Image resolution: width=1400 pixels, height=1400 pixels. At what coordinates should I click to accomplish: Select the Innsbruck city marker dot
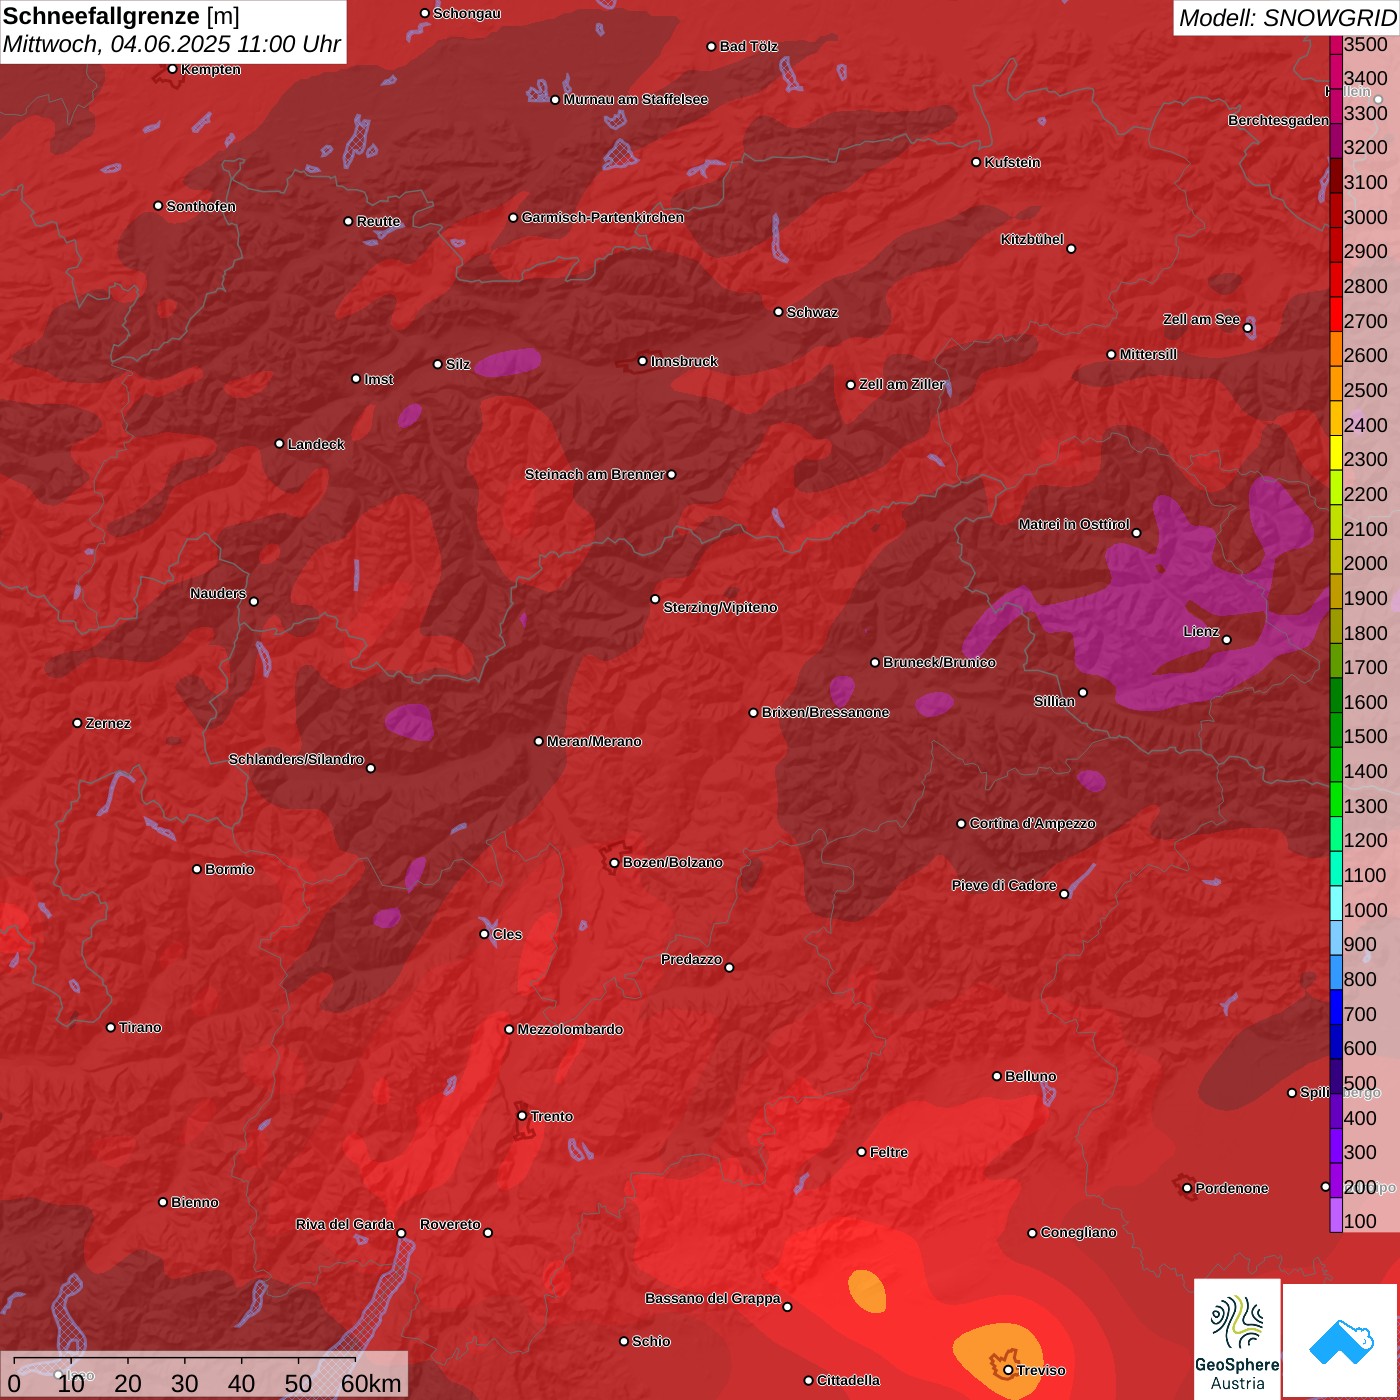coord(643,361)
